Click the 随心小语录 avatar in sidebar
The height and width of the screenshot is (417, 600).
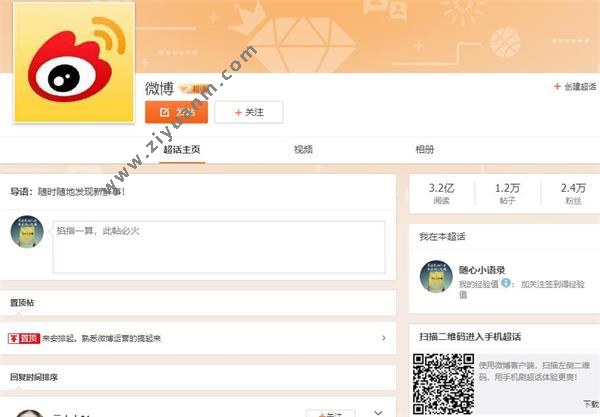436,277
